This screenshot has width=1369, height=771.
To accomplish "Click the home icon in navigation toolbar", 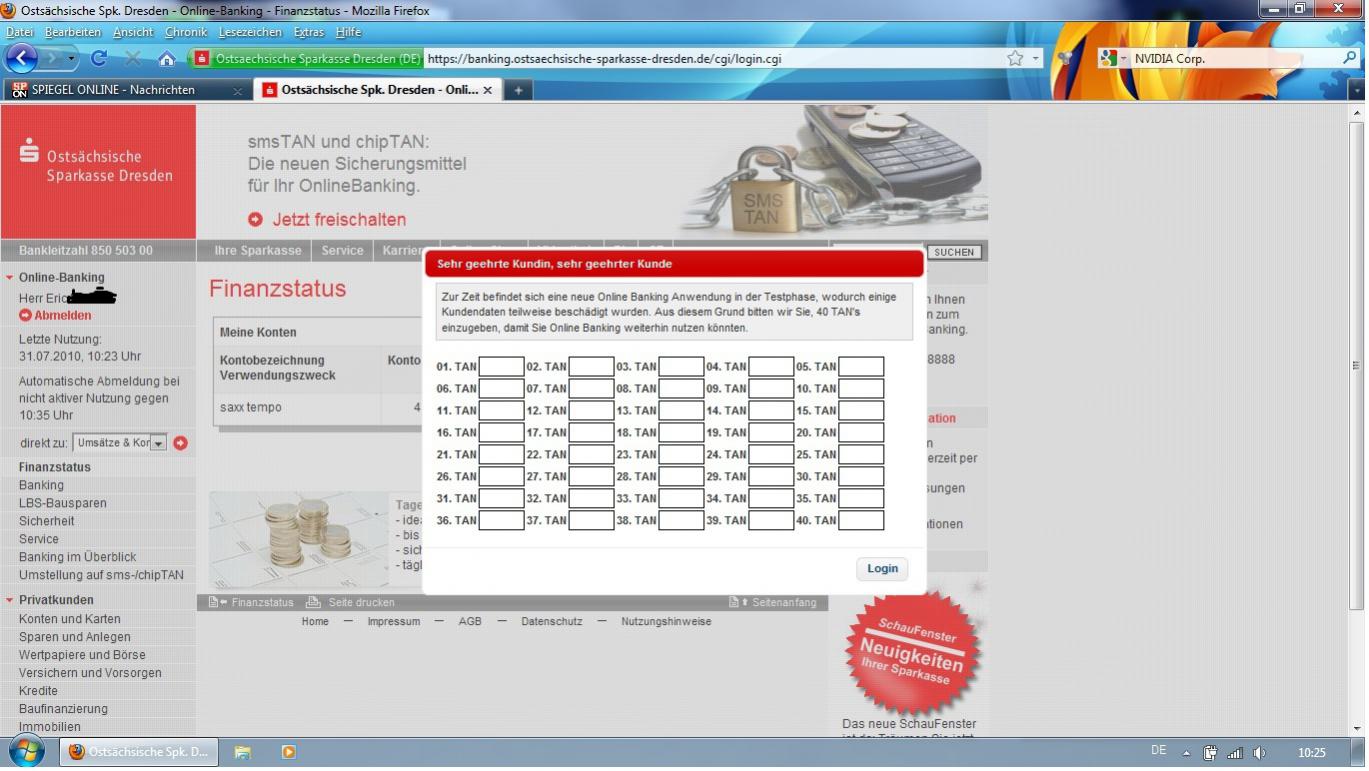I will click(x=167, y=58).
